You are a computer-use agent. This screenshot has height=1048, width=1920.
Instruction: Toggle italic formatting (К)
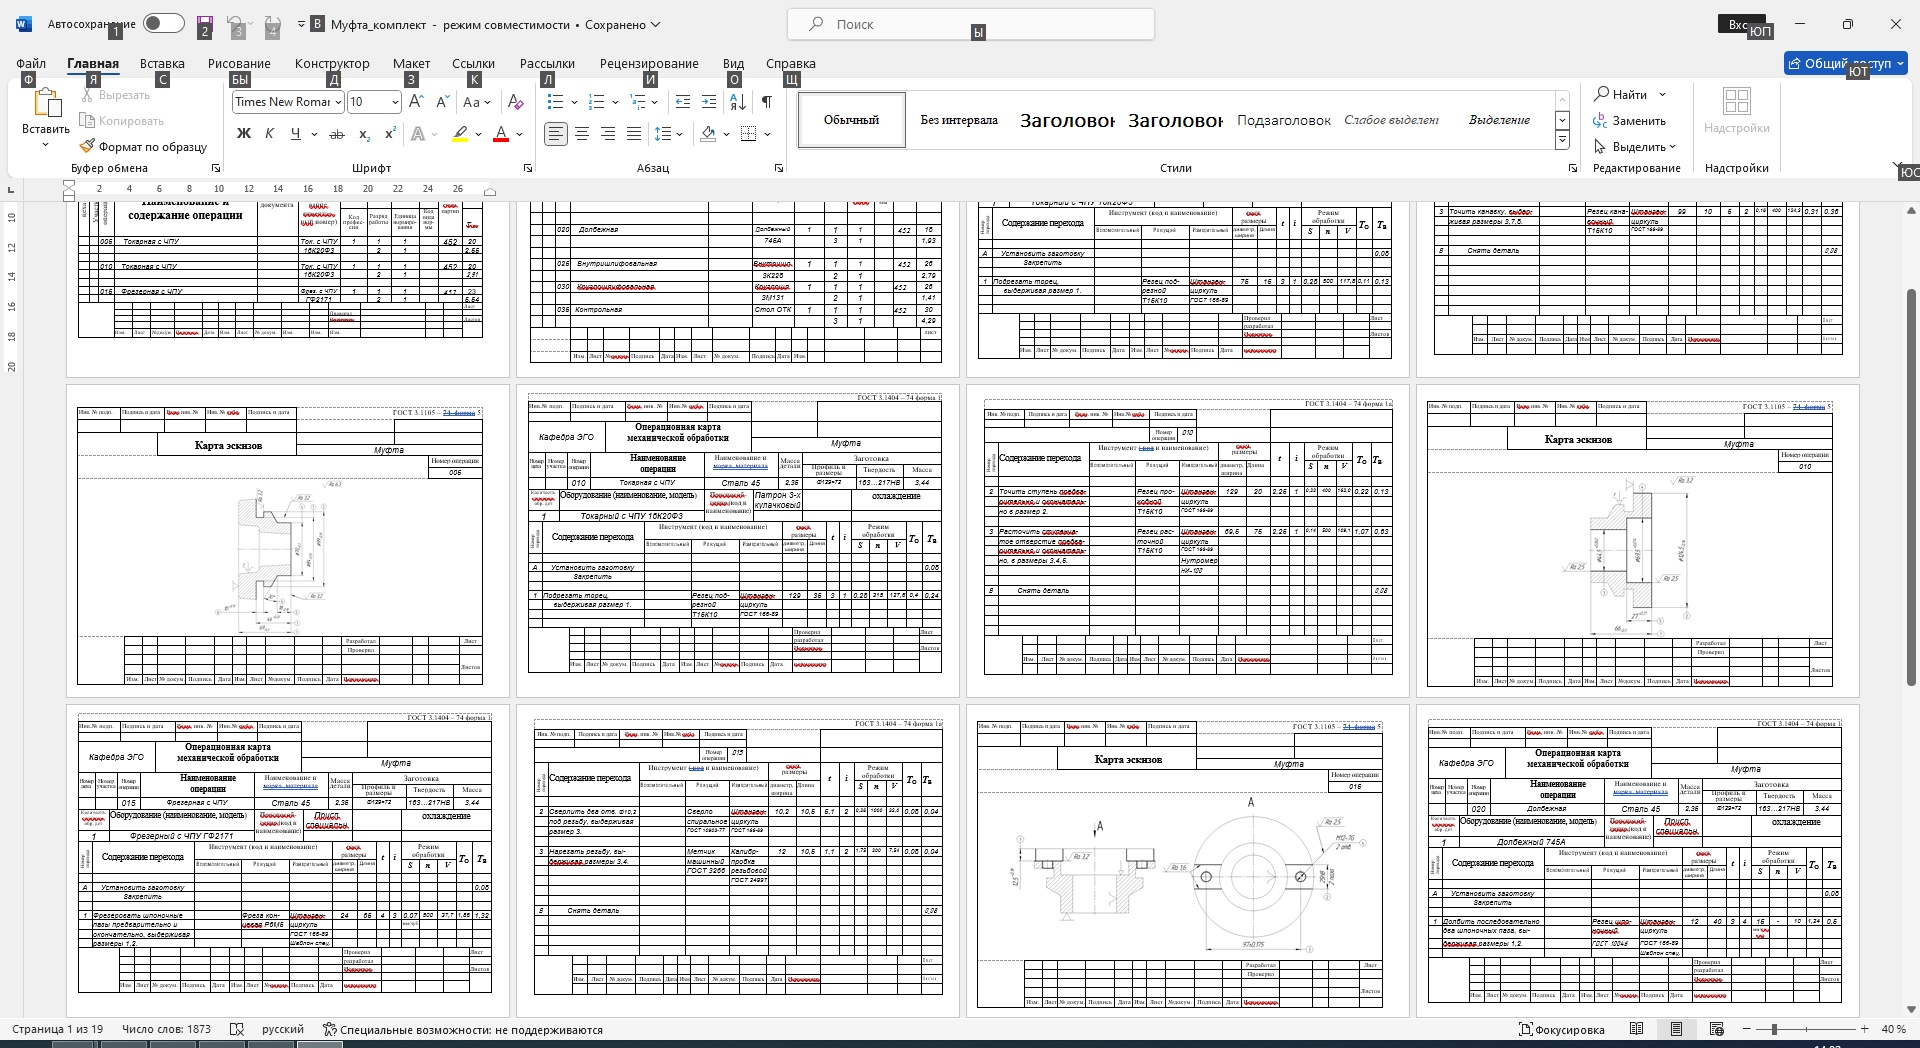click(x=269, y=134)
